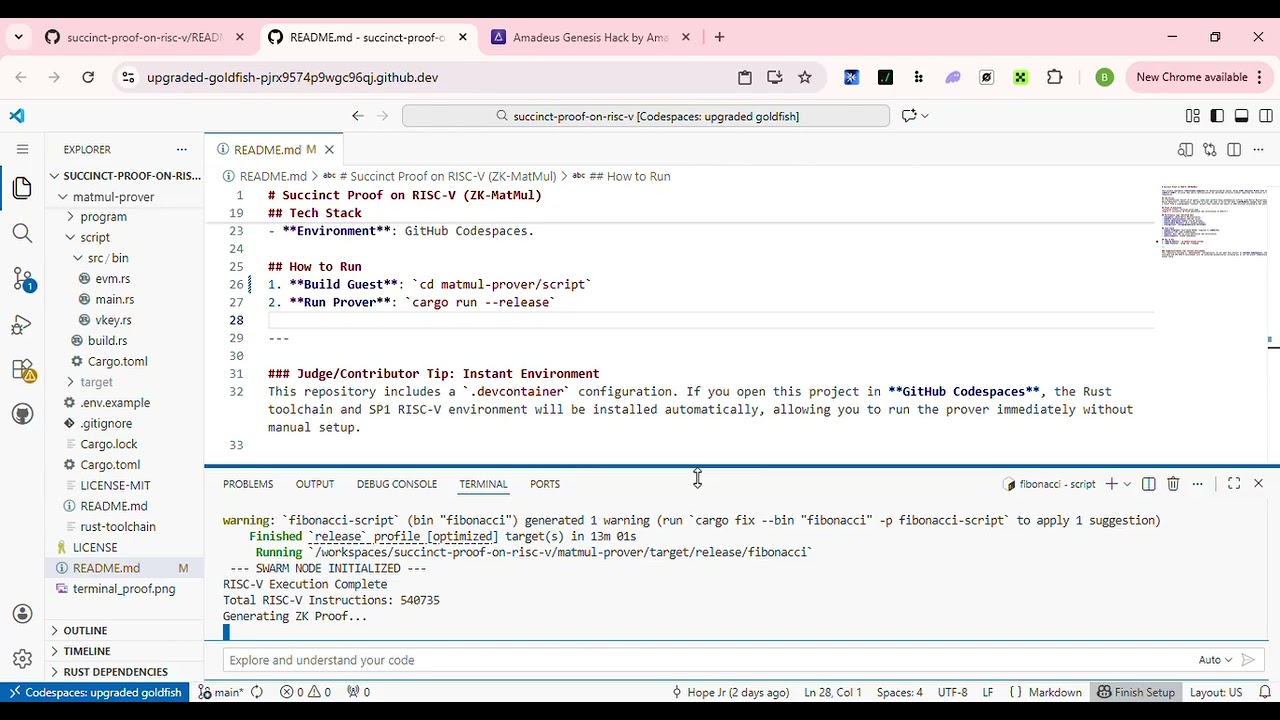Viewport: 1280px width, 720px height.
Task: Open the Accounts icon in activity bar
Action: tap(22, 614)
